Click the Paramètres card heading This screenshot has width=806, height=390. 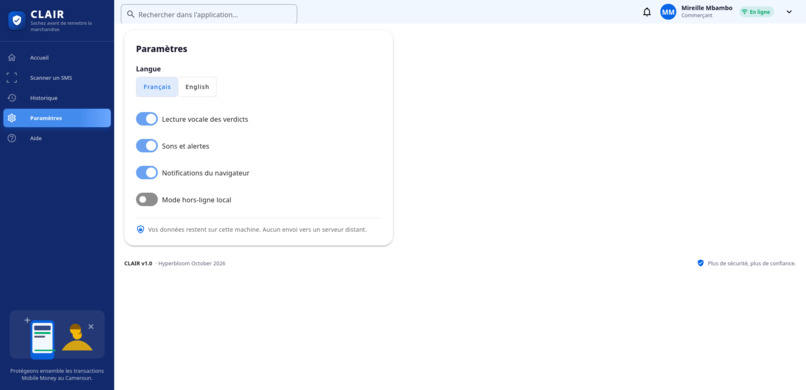coord(161,49)
